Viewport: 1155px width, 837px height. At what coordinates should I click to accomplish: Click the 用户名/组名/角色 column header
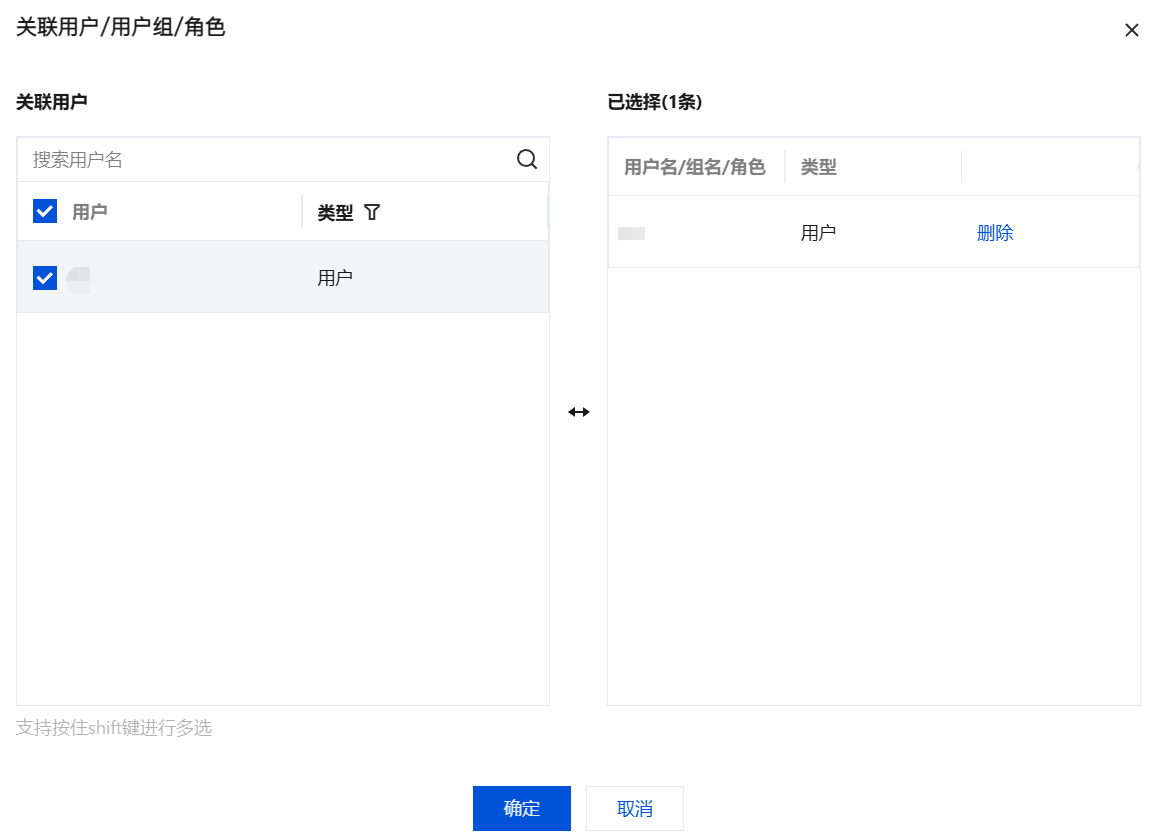pos(694,167)
